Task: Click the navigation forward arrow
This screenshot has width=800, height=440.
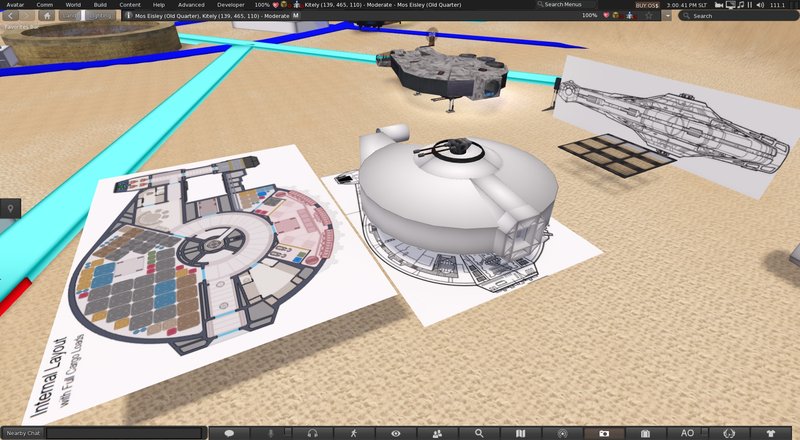Action: (27, 16)
